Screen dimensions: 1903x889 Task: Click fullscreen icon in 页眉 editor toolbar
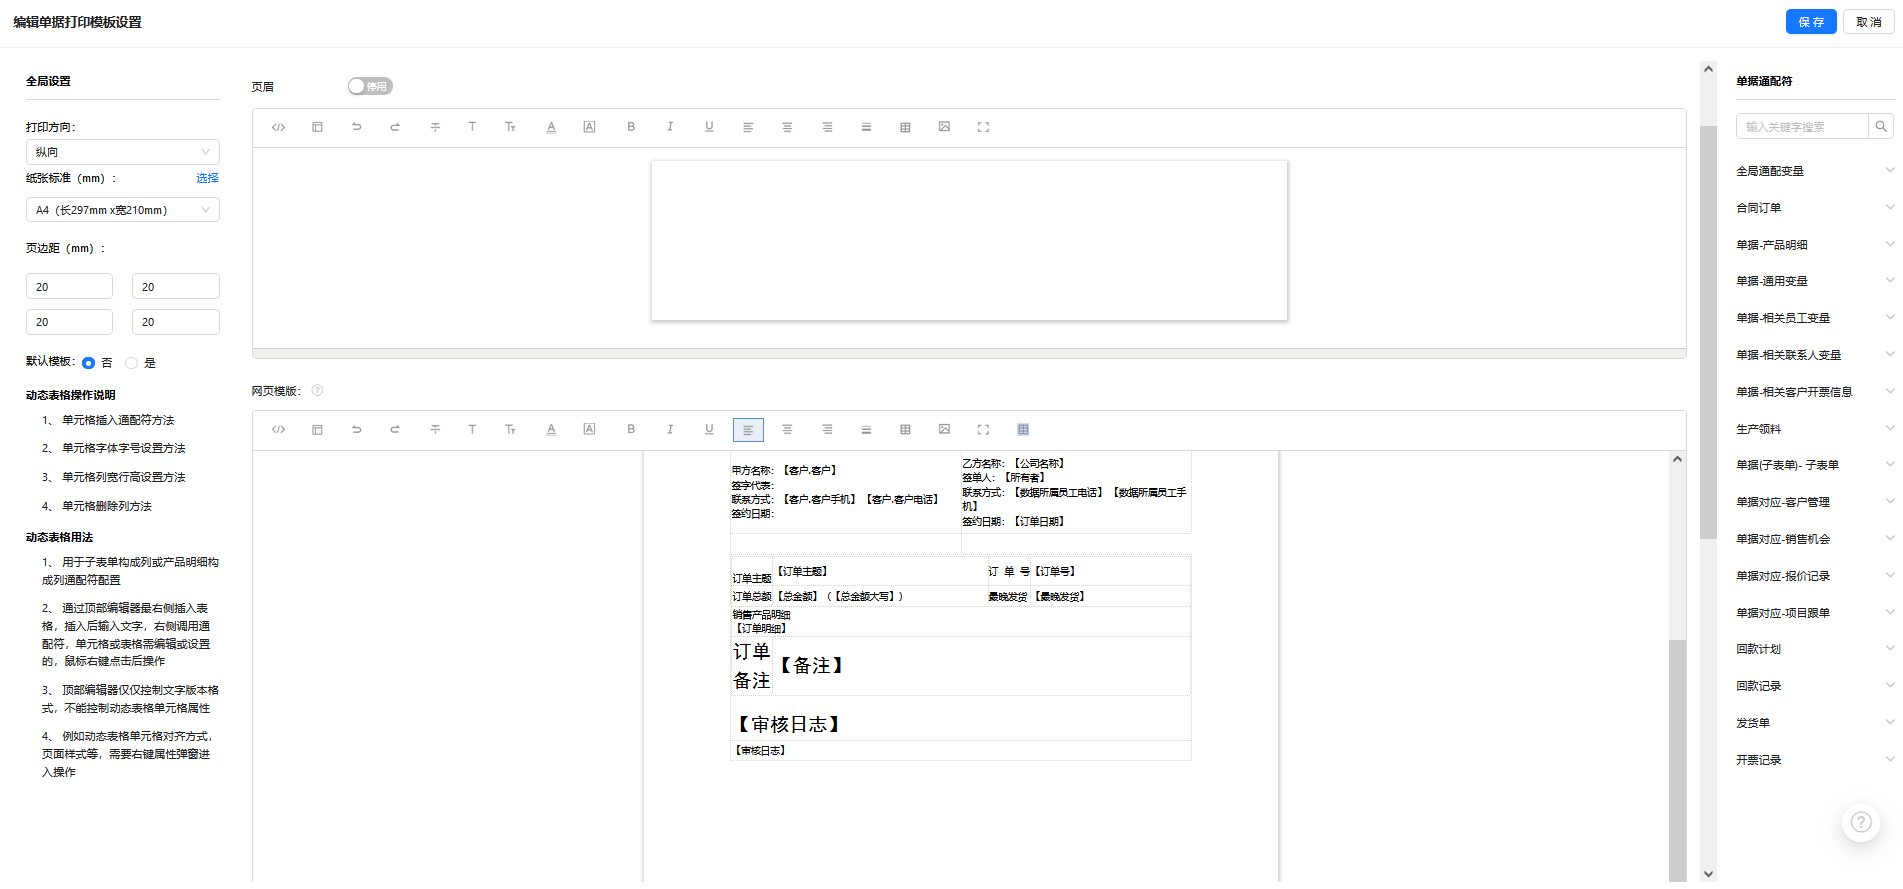(x=982, y=127)
